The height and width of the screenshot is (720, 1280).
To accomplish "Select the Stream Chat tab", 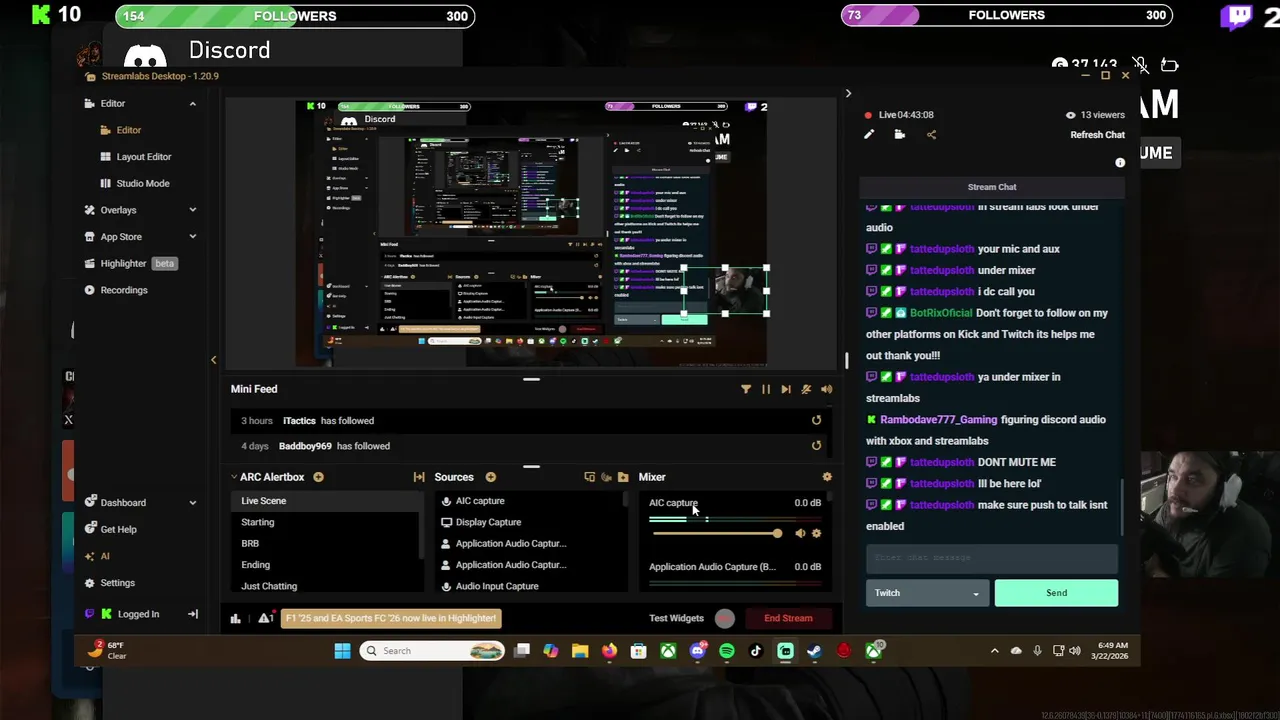I will [992, 187].
